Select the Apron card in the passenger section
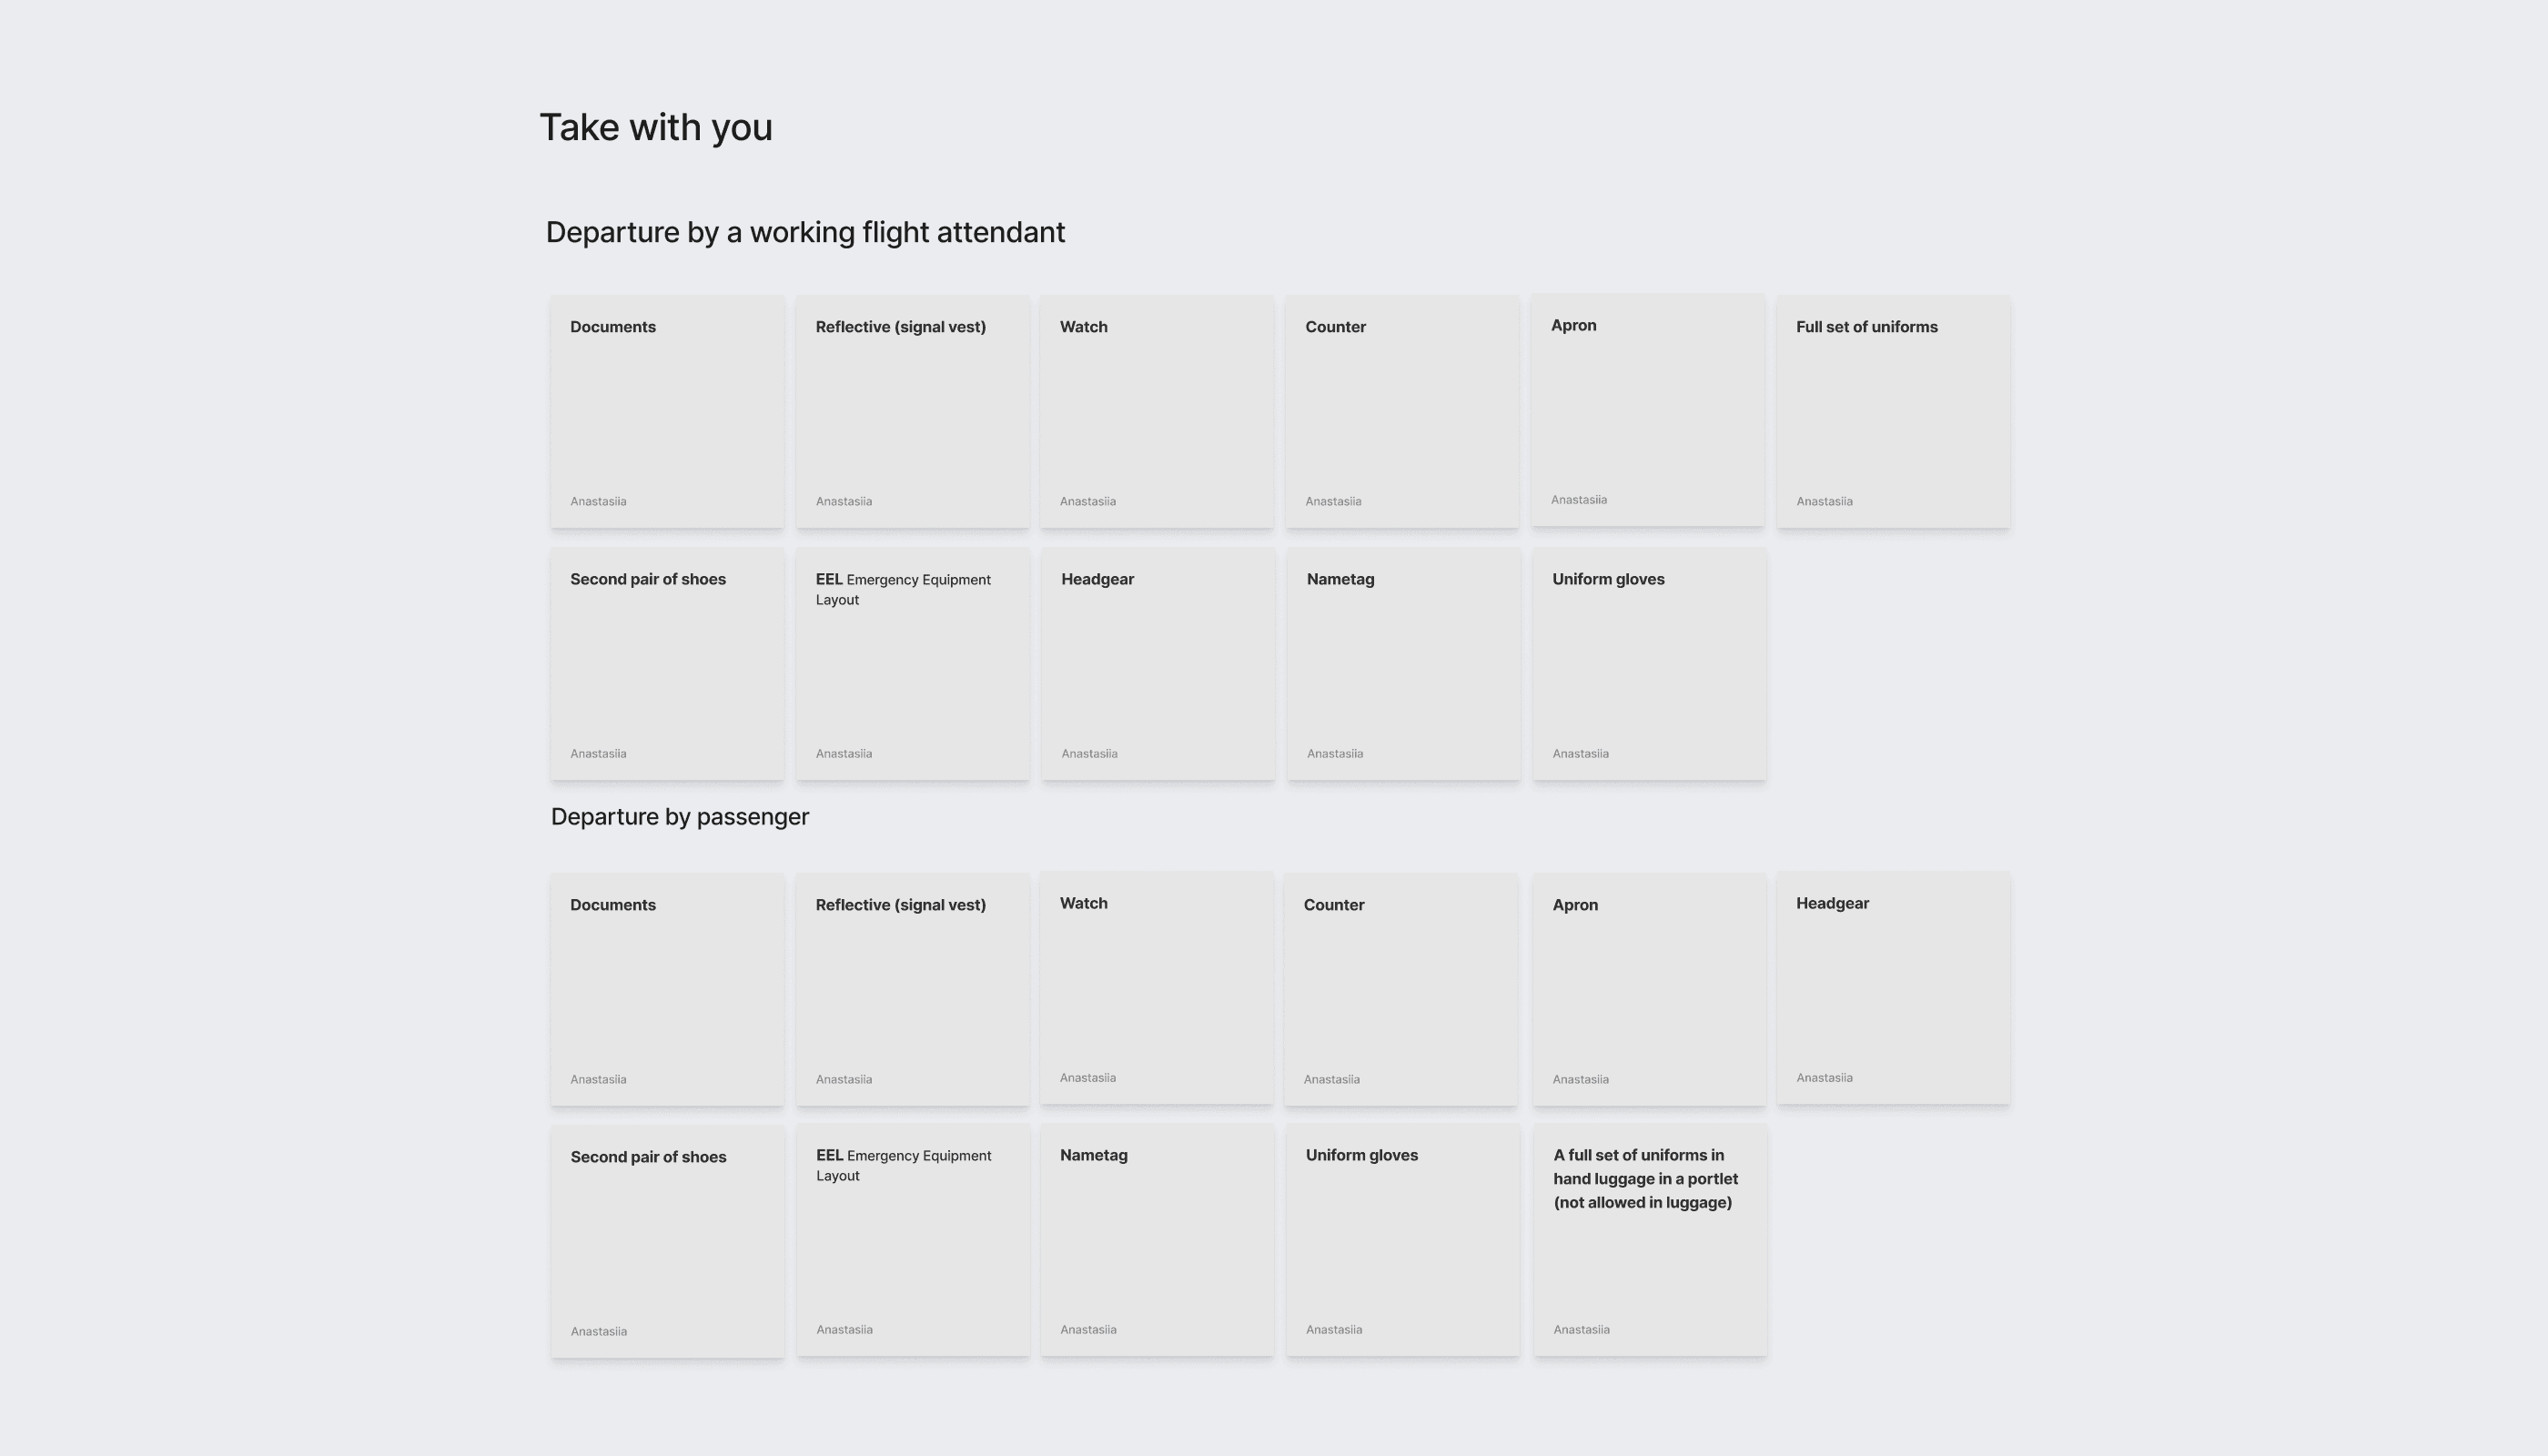The height and width of the screenshot is (1456, 2548). (x=1649, y=989)
